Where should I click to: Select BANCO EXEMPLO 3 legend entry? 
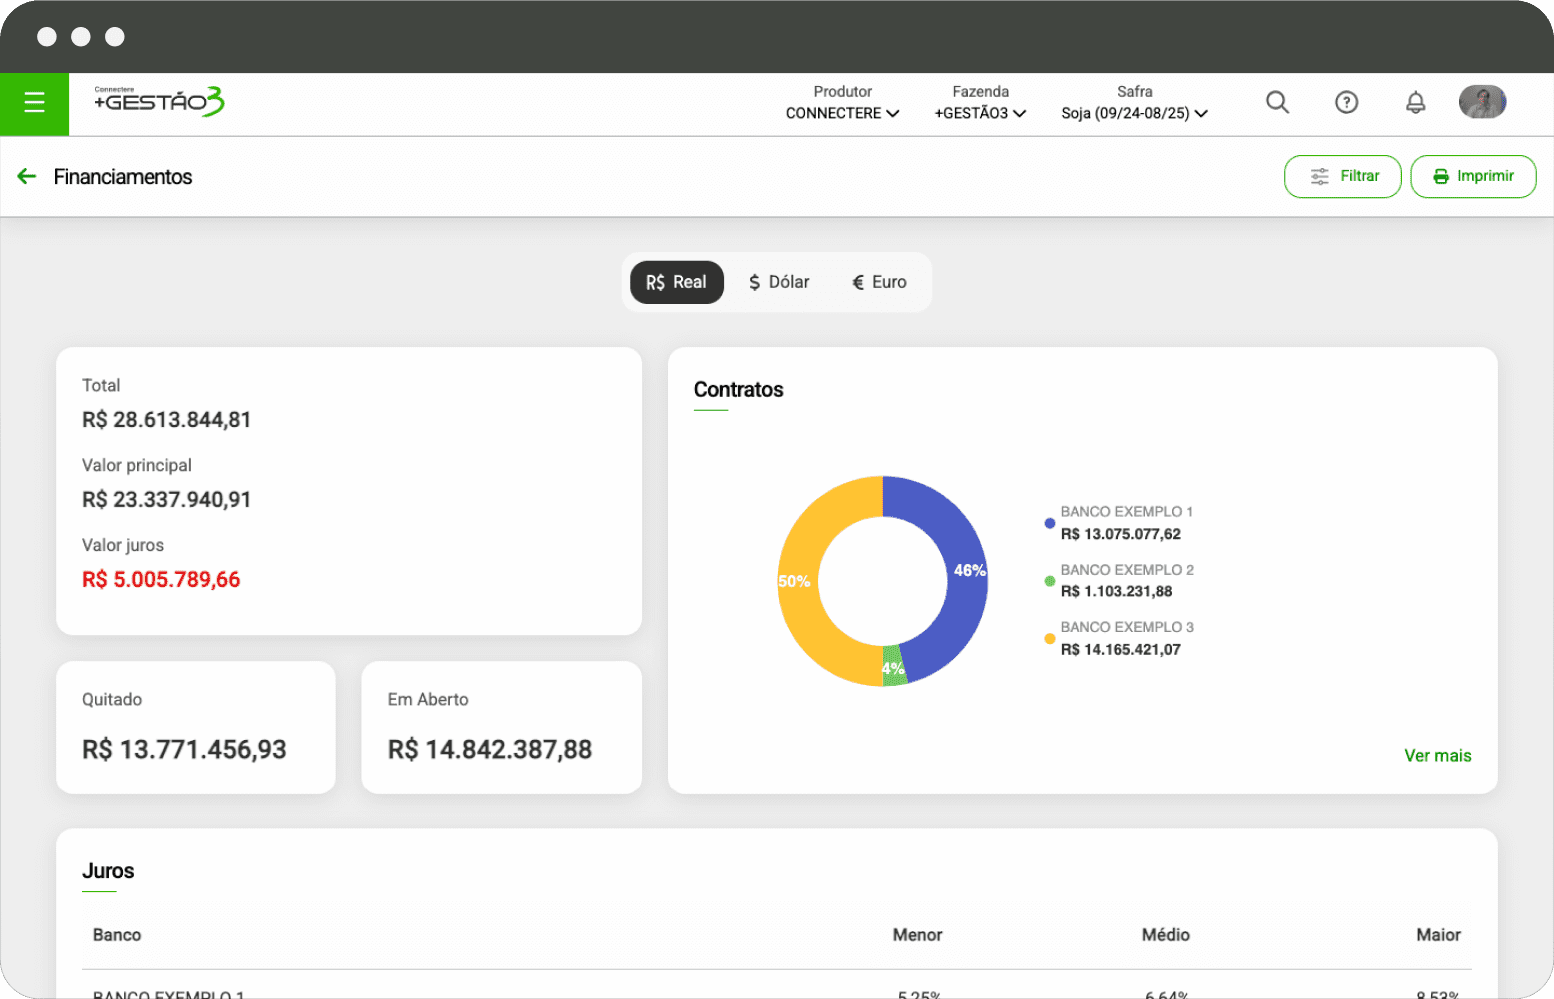click(x=1126, y=638)
